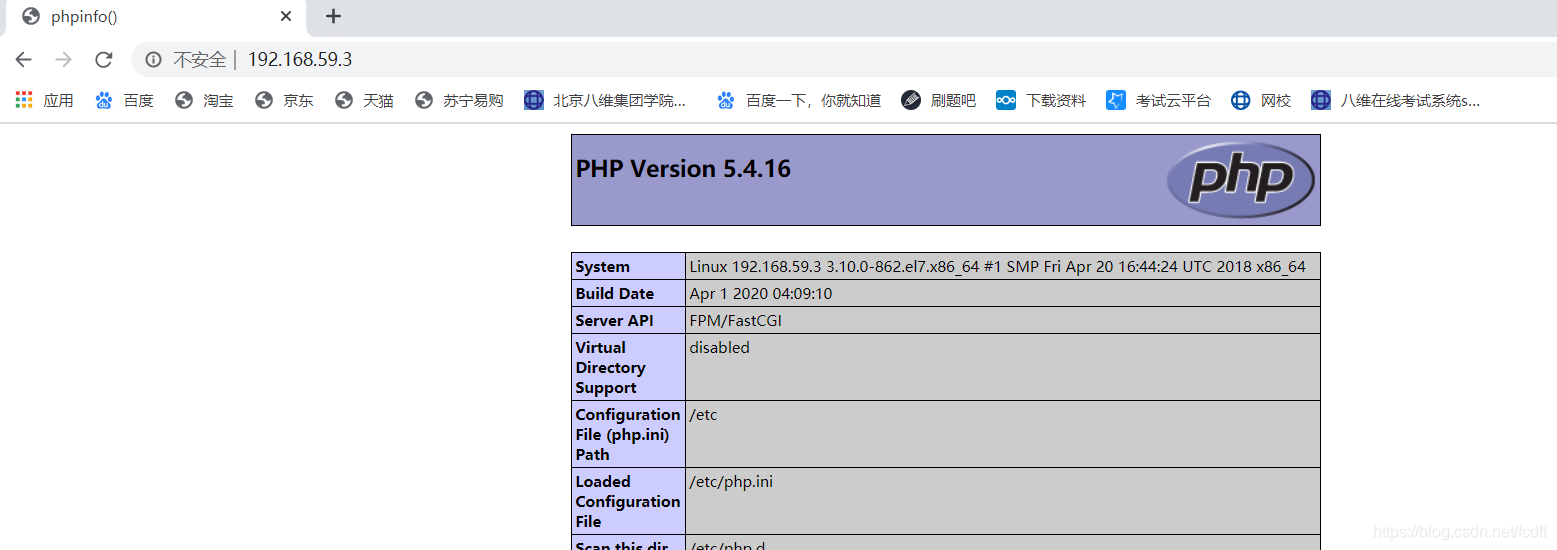1557x550 pixels.
Task: Click the Loaded Configuration File label
Action: coord(627,502)
